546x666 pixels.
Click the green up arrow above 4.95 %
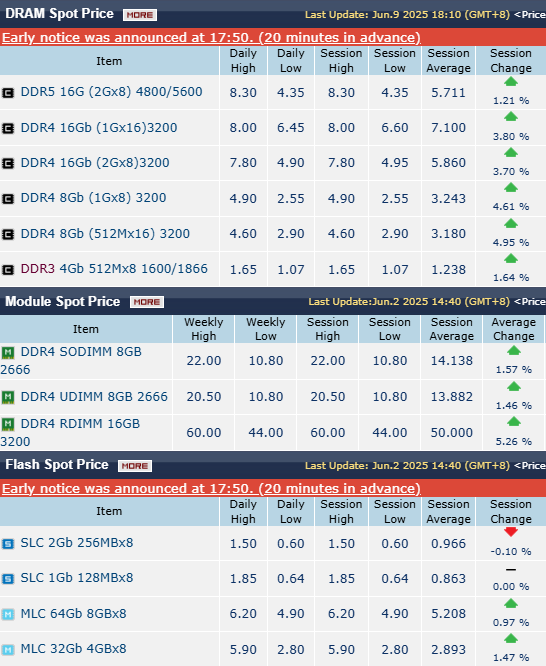click(x=511, y=223)
